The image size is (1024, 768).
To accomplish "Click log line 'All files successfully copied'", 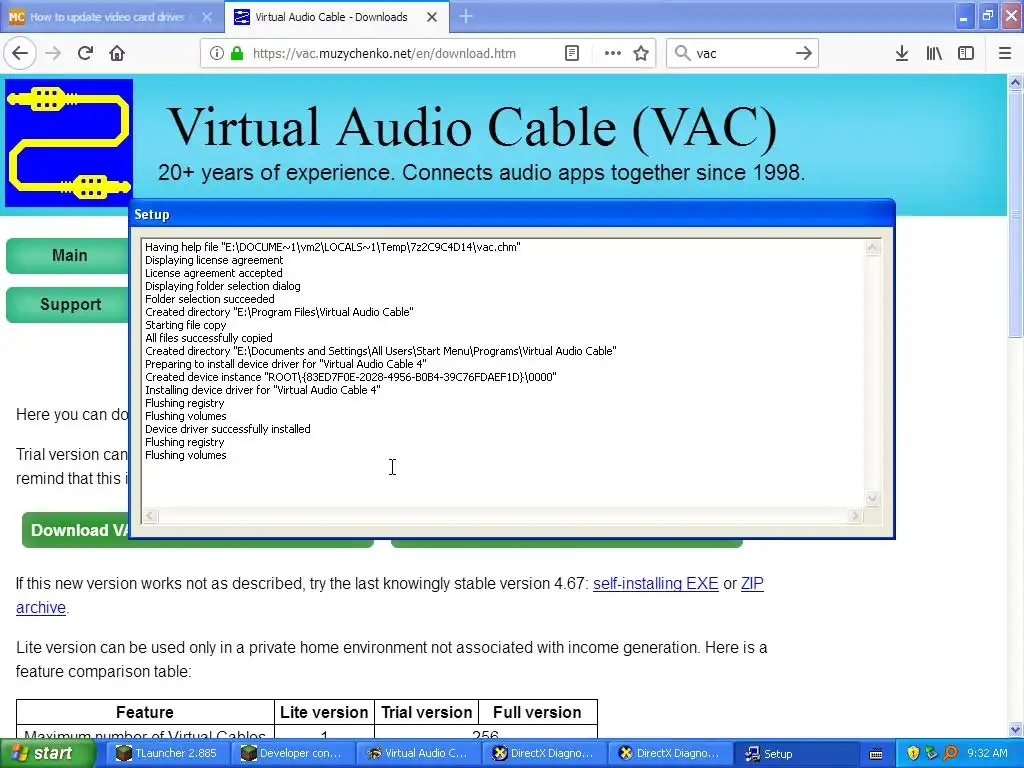I will coord(208,338).
